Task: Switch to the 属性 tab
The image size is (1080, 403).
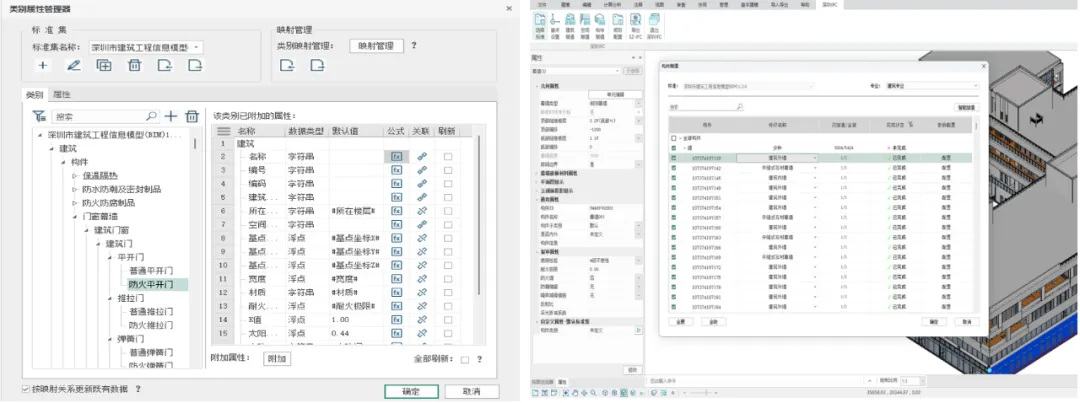Action: [x=61, y=94]
